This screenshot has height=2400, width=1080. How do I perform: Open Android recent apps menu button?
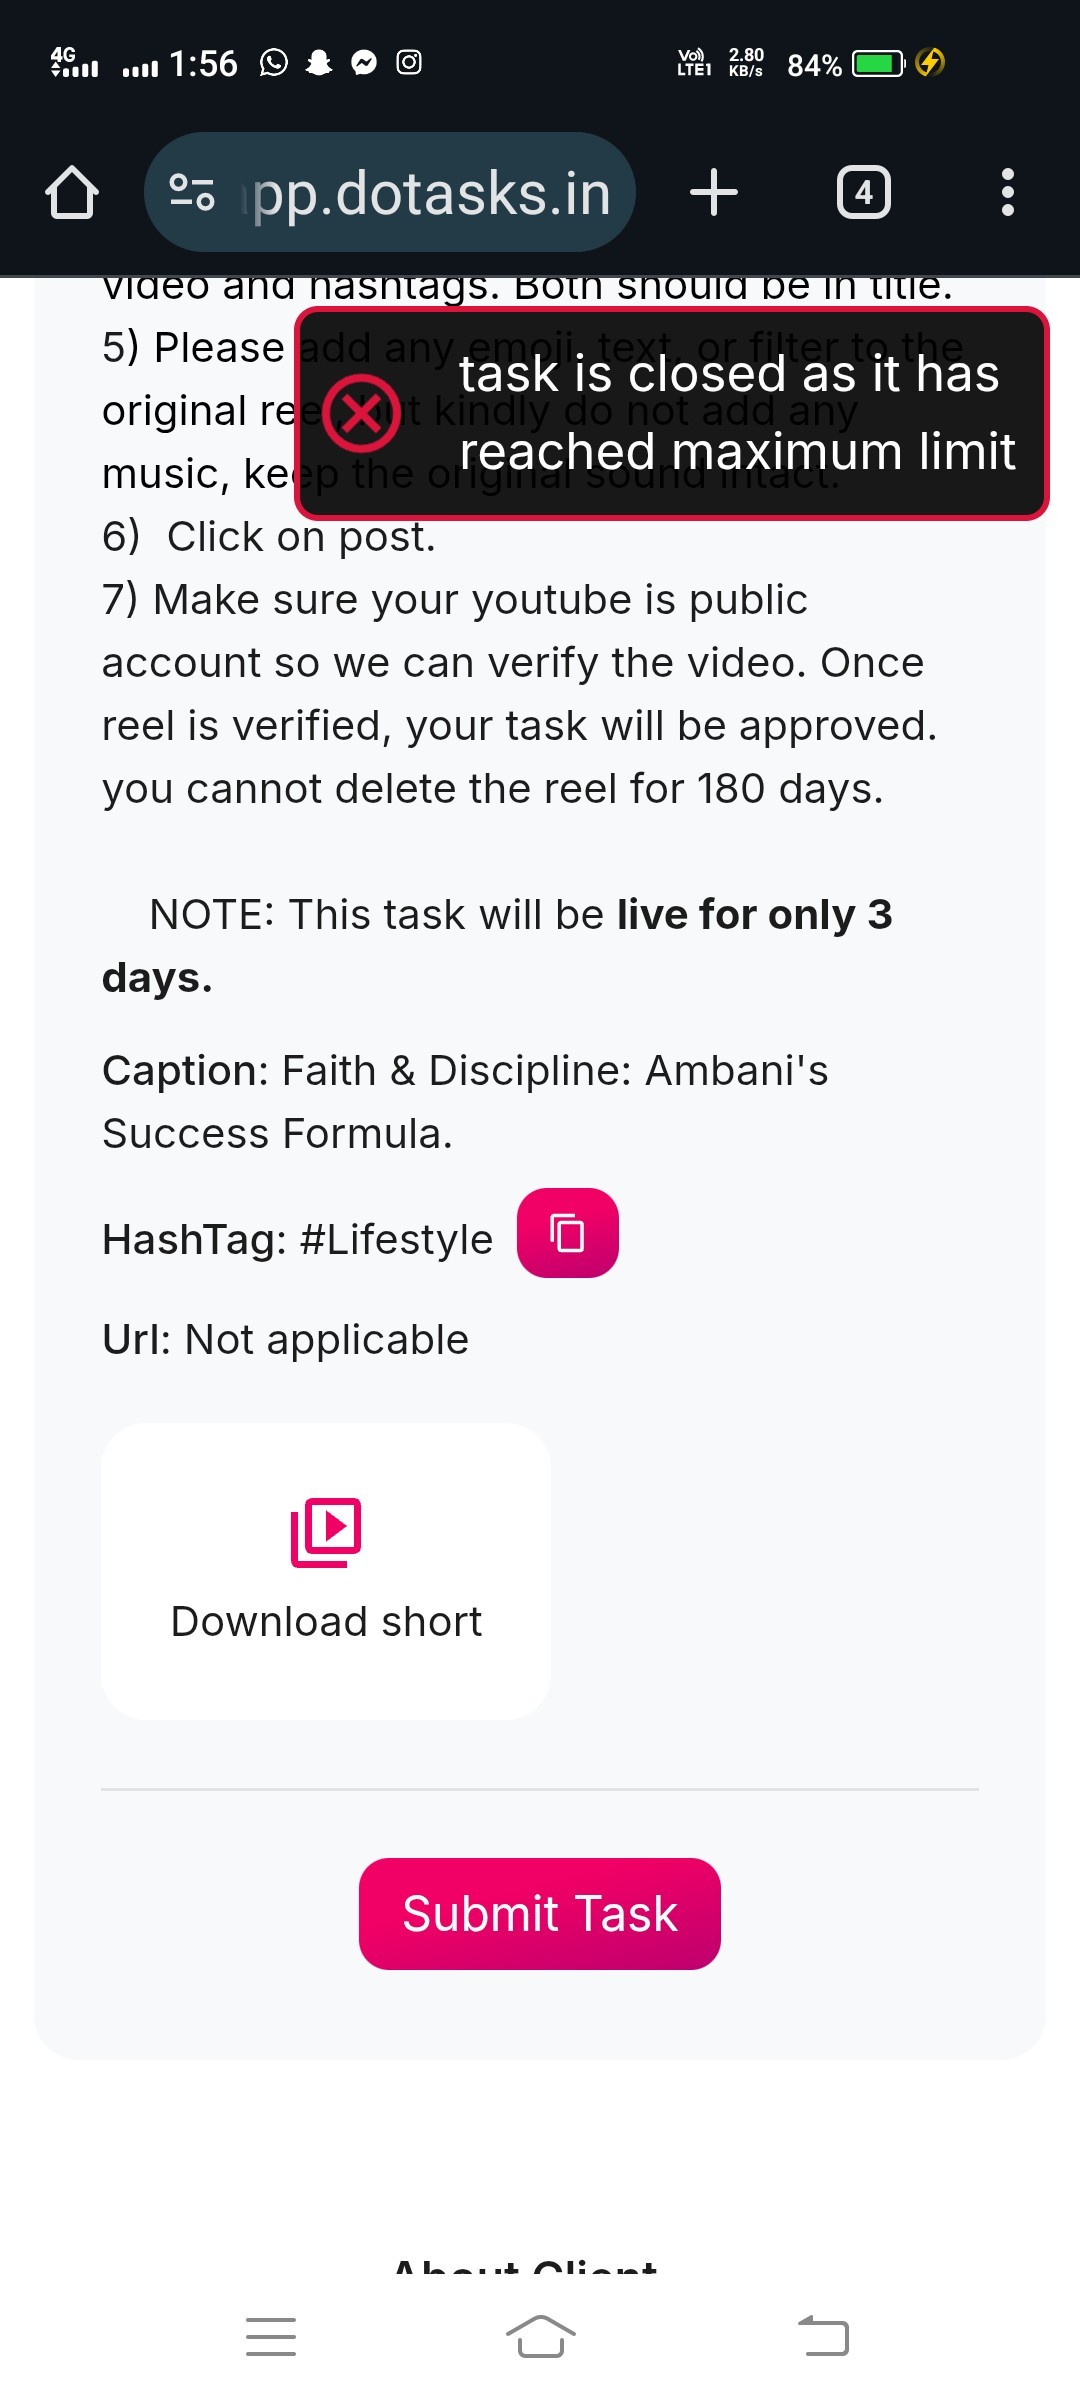(271, 2336)
